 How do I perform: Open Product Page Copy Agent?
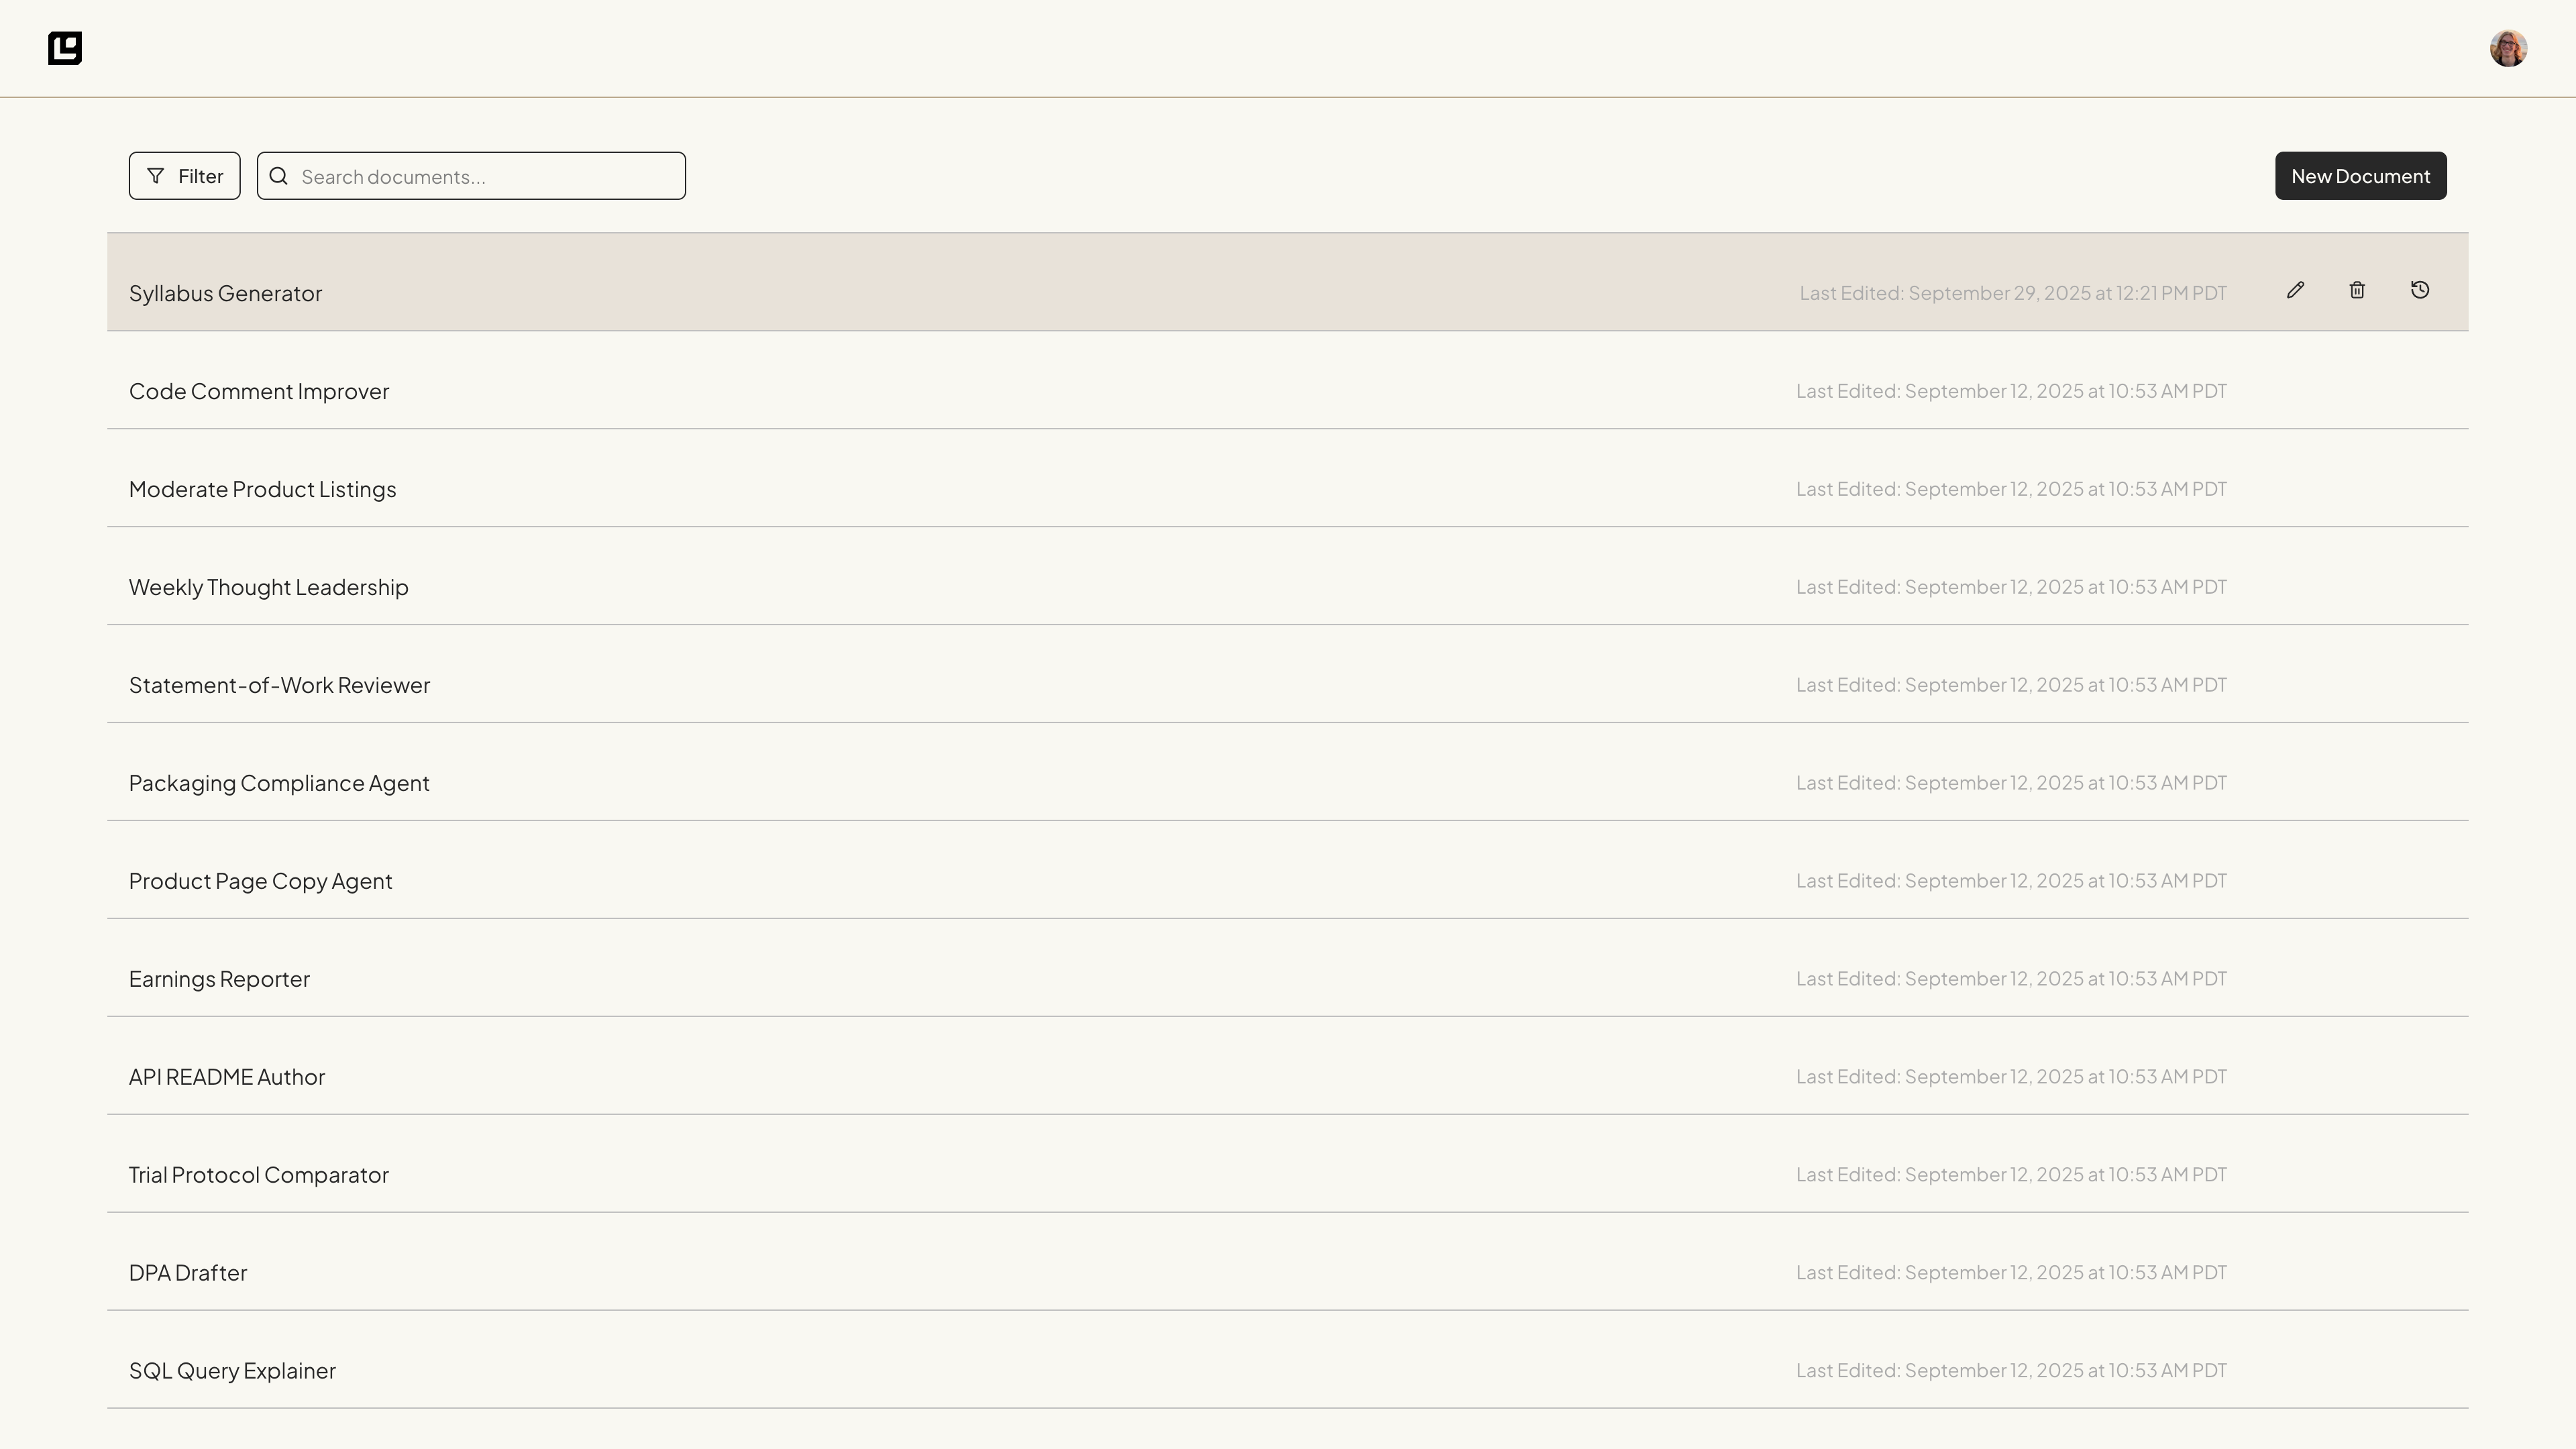point(261,881)
